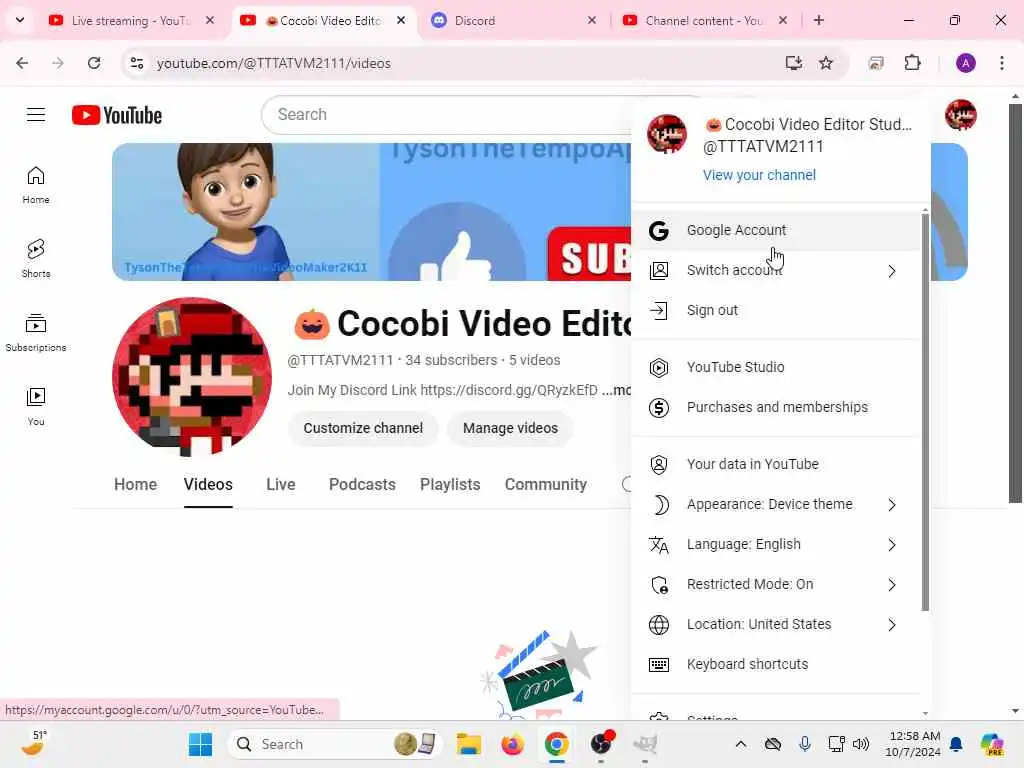Click the account avatar at top right
1024x768 pixels.
960,115
